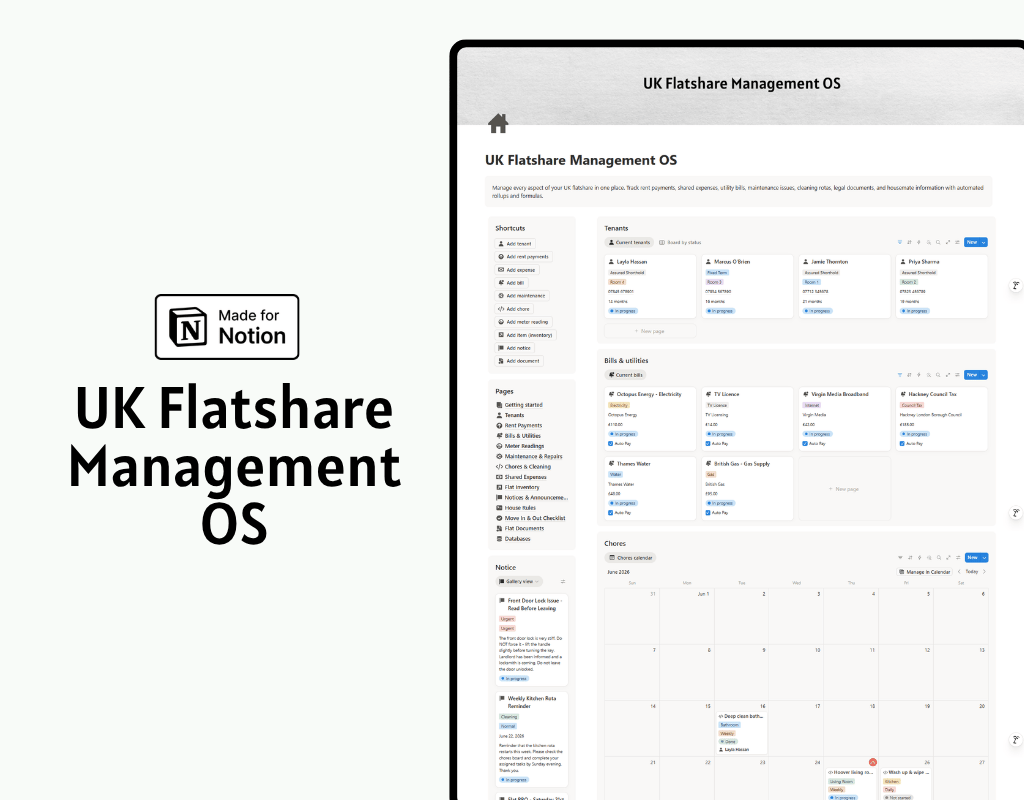
Task: Click lightning icon in Bills & utilities toolbar
Action: point(919,375)
